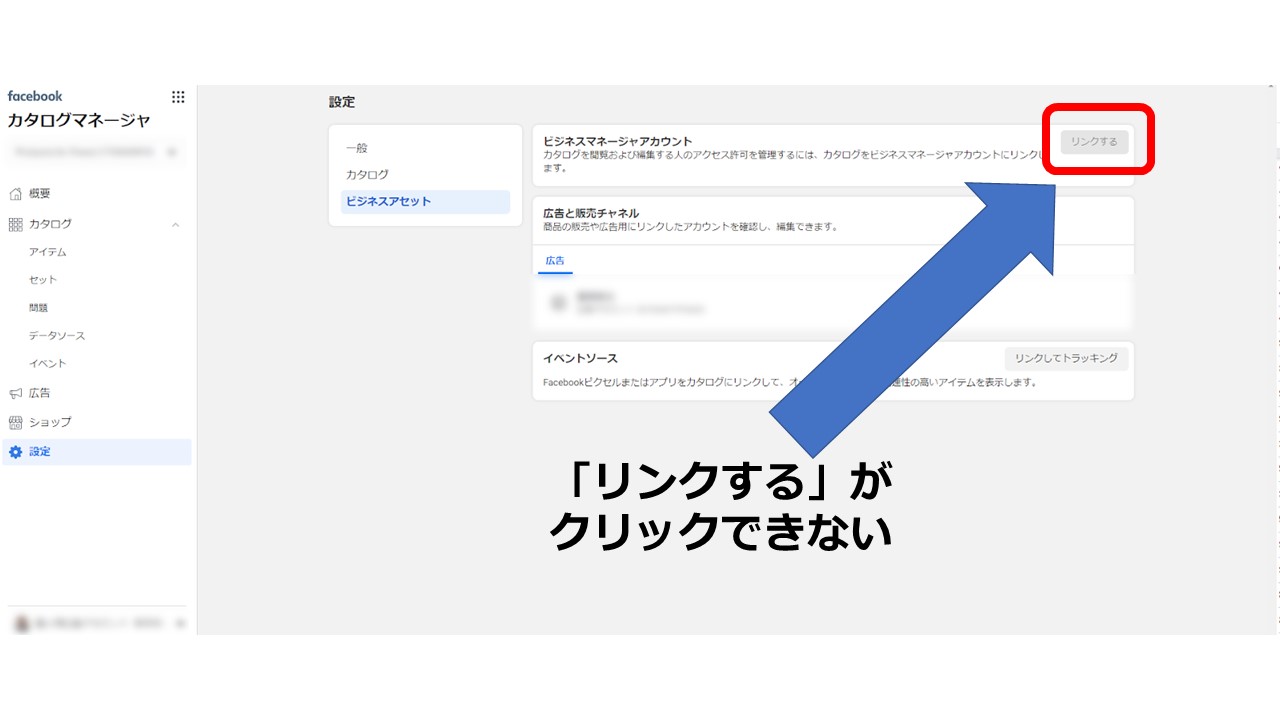1280x720 pixels.
Task: Click the blurred user avatar at bottom-left
Action: pyautogui.click(x=21, y=623)
